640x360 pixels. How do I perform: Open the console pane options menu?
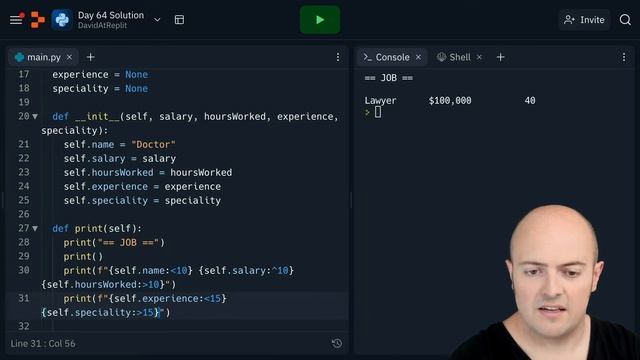[624, 57]
